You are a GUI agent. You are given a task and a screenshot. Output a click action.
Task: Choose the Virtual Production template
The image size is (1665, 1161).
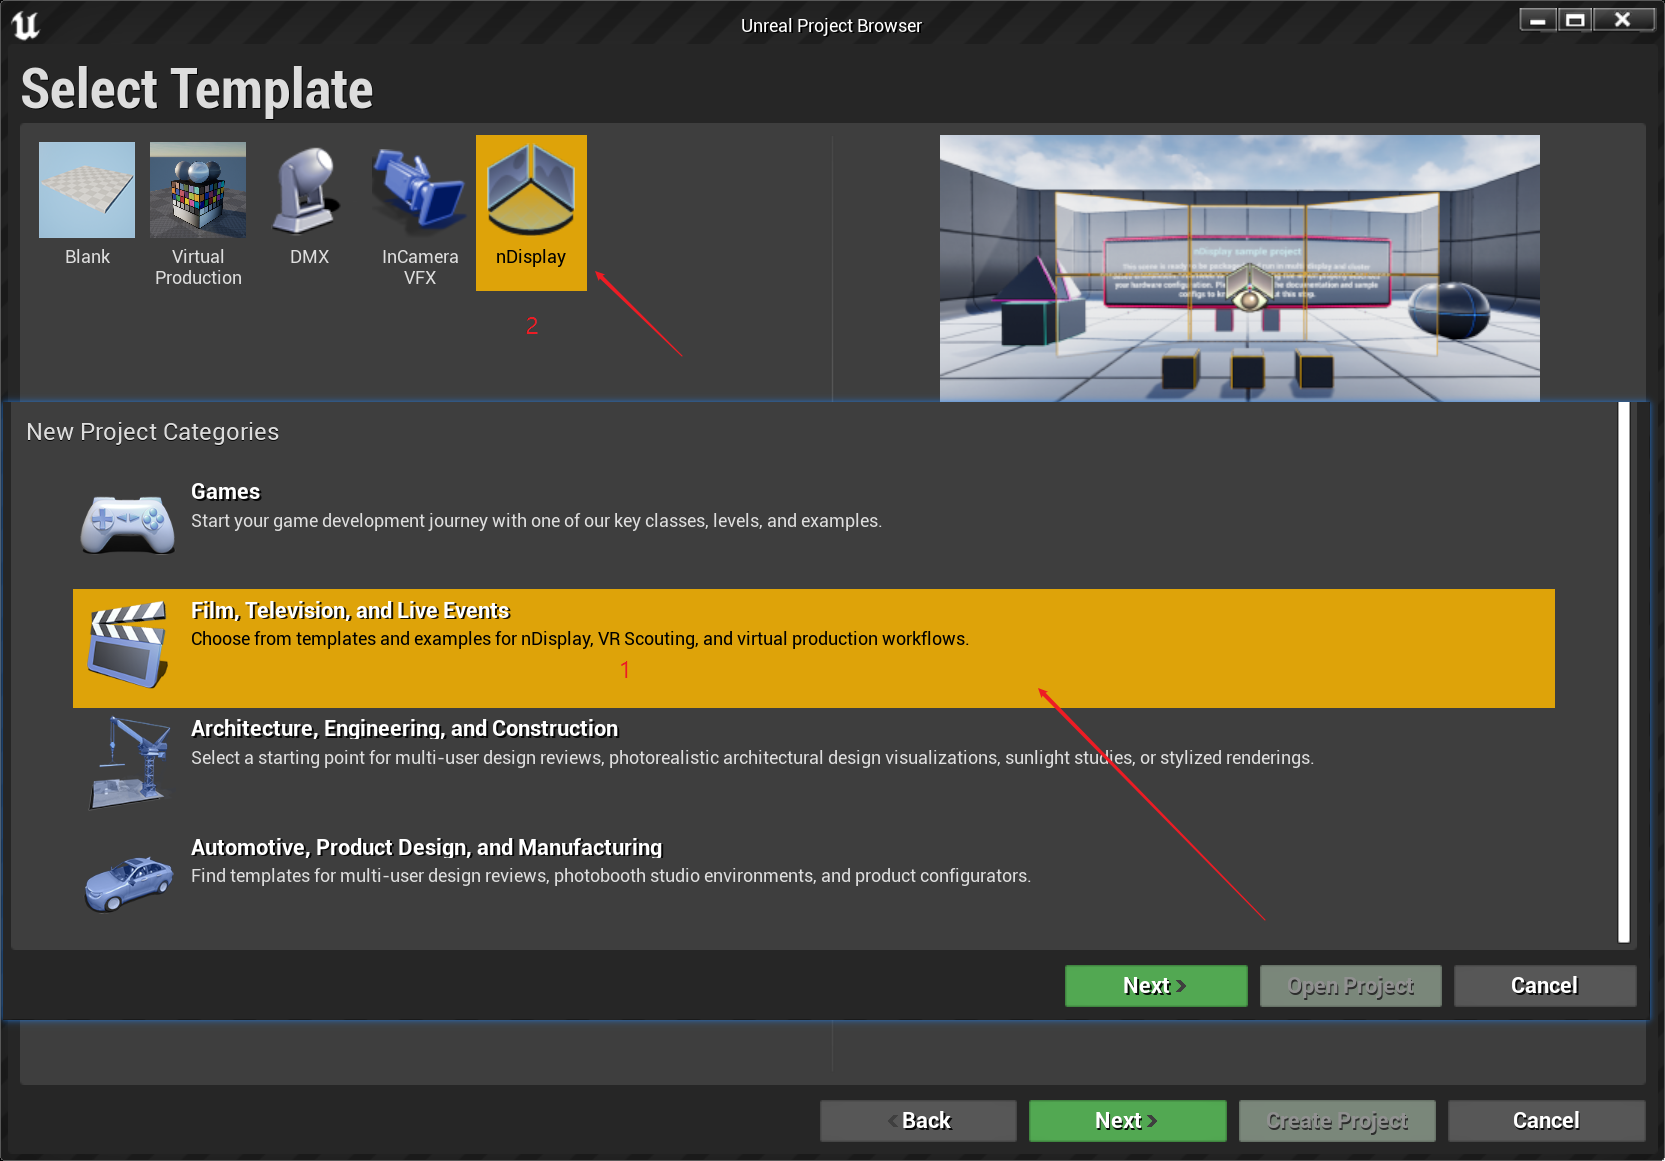click(x=198, y=213)
